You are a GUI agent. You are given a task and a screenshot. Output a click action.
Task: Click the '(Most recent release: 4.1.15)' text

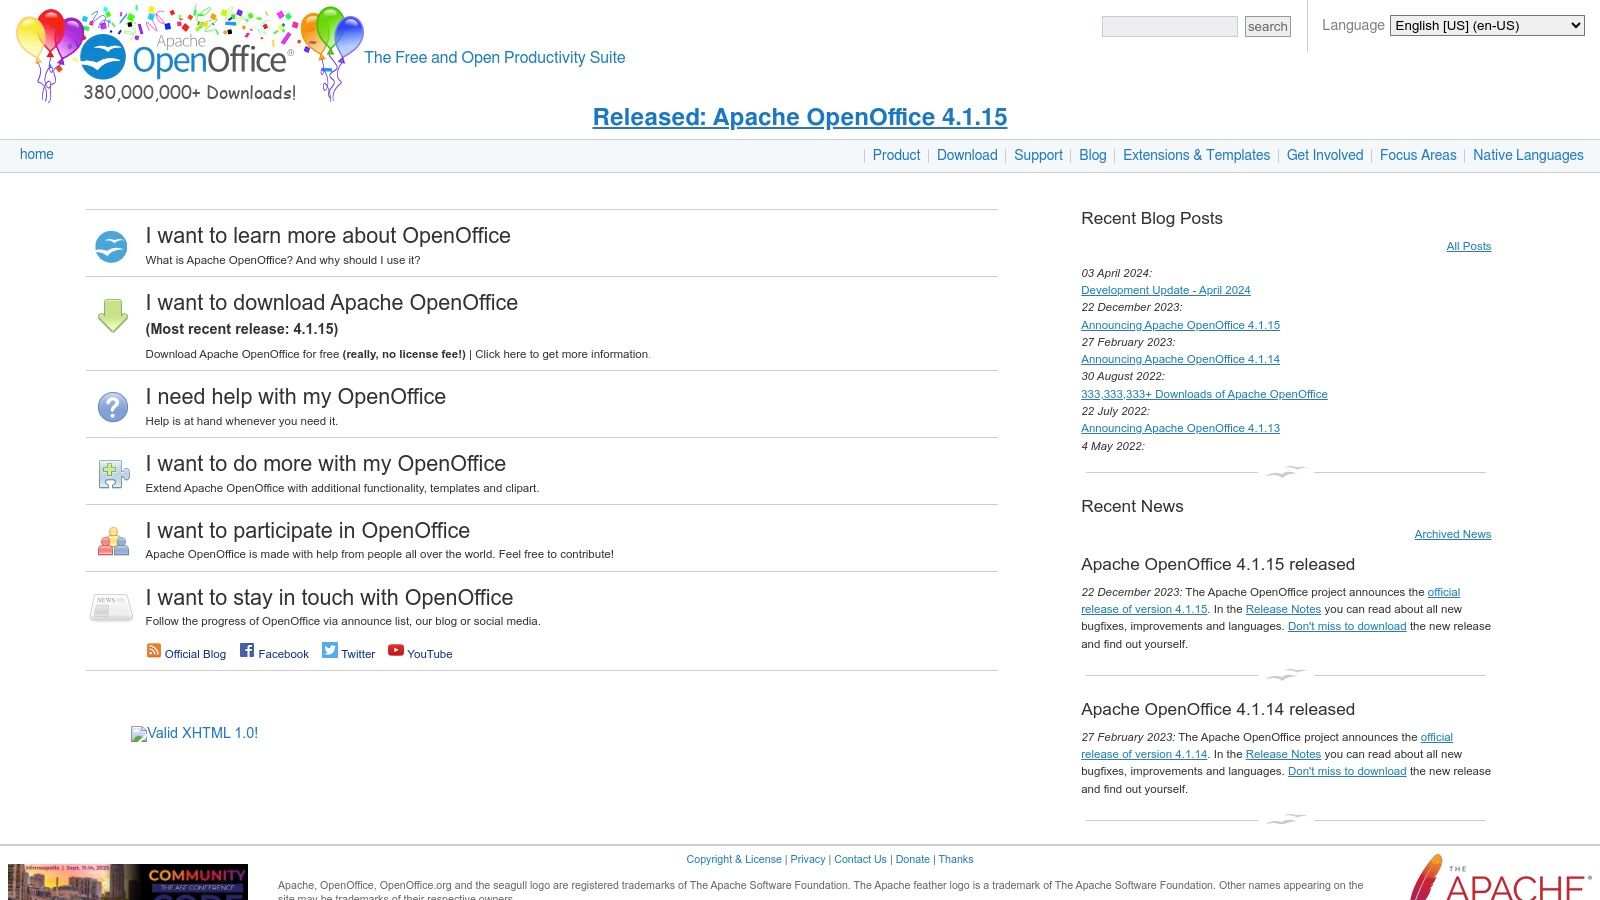point(242,329)
